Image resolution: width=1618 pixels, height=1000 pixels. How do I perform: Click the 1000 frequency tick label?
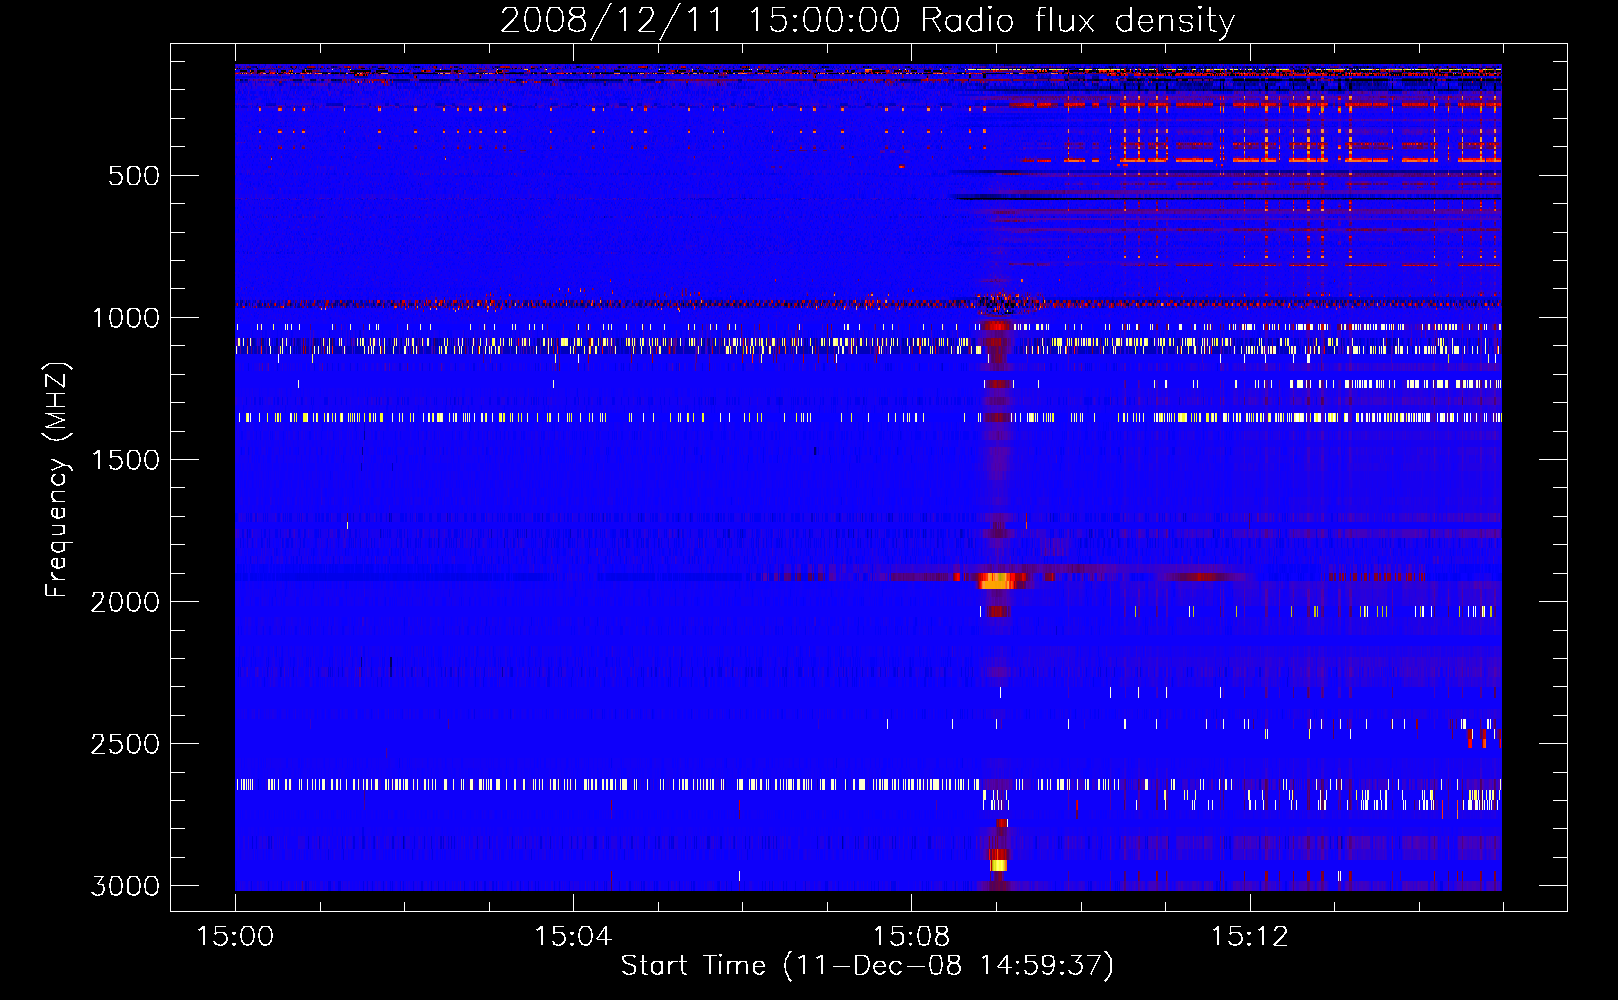click(x=125, y=318)
